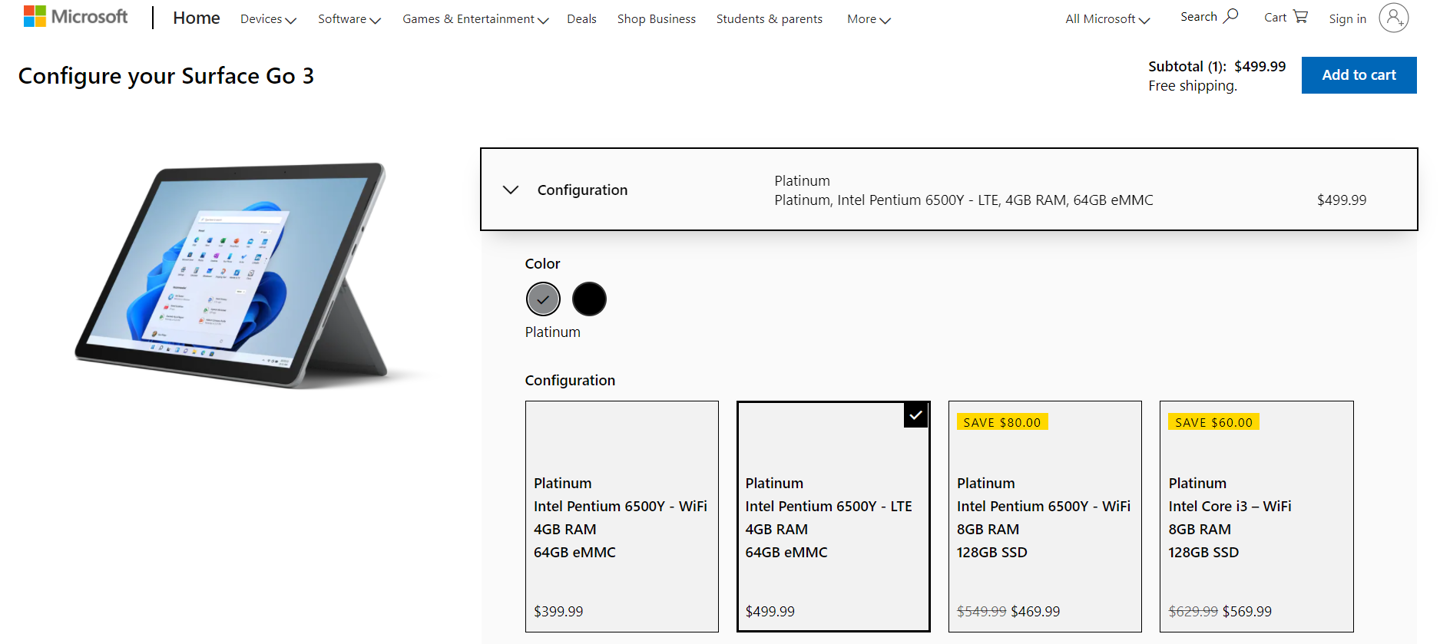1440x644 pixels.
Task: Select the Pentium 6500Y LTE 4GB configuration
Action: point(833,516)
